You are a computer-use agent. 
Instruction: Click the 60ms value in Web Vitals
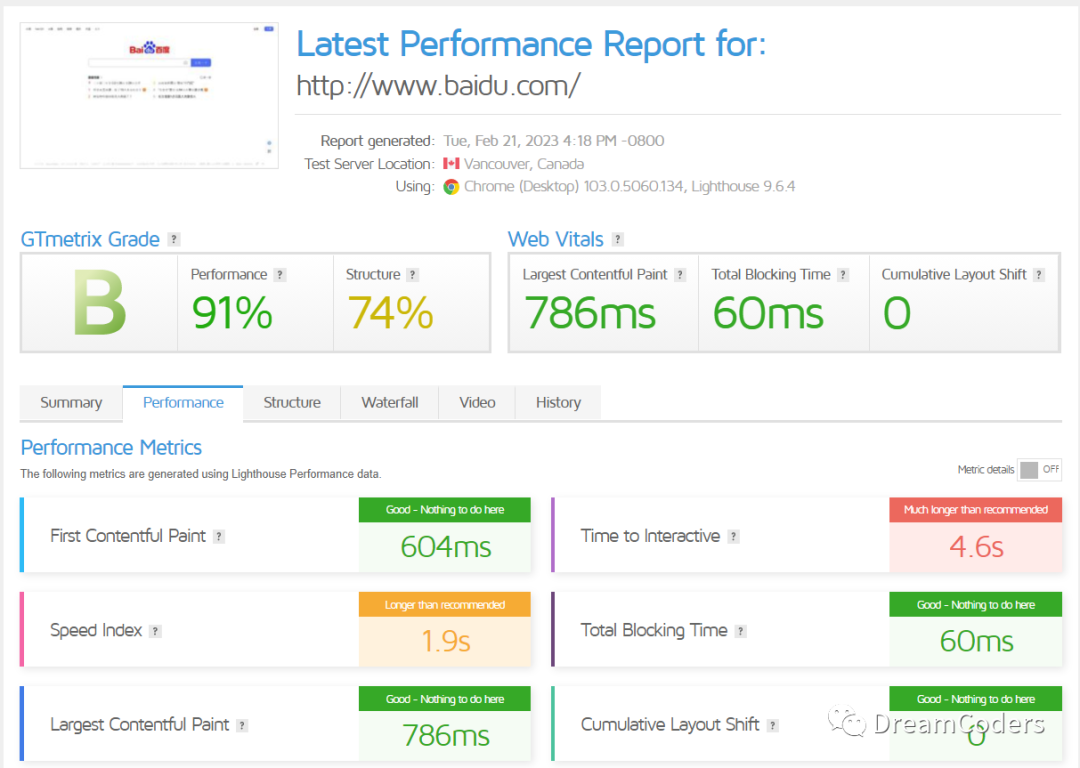coord(768,313)
